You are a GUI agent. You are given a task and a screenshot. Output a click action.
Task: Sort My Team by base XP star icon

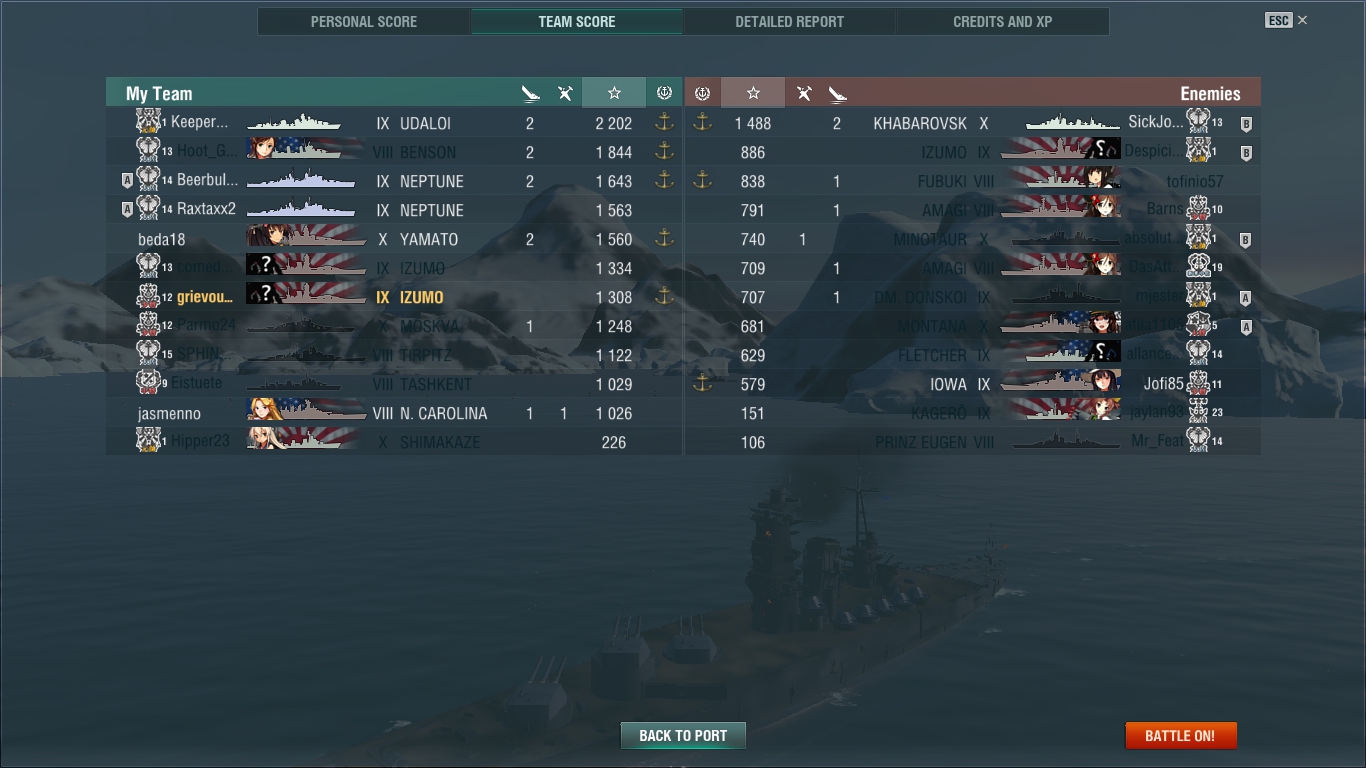[614, 93]
